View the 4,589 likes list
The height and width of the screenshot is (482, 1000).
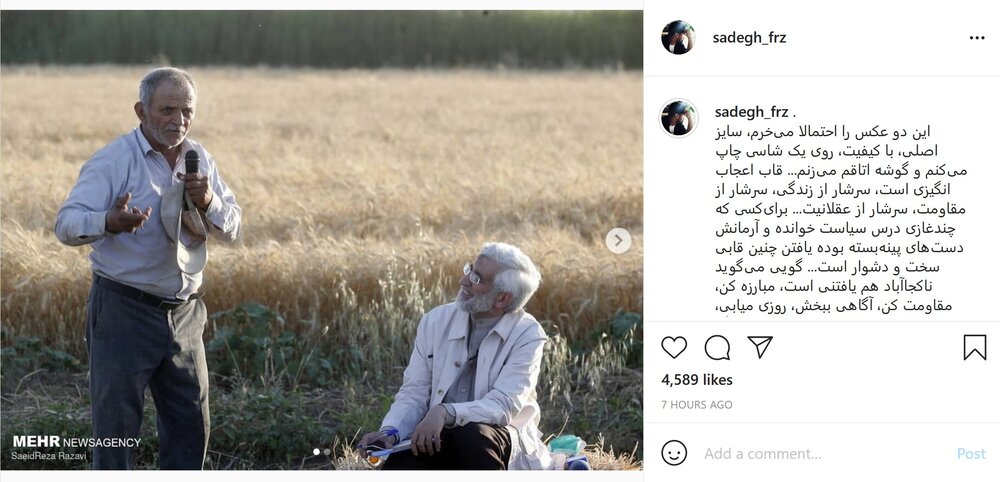click(697, 380)
